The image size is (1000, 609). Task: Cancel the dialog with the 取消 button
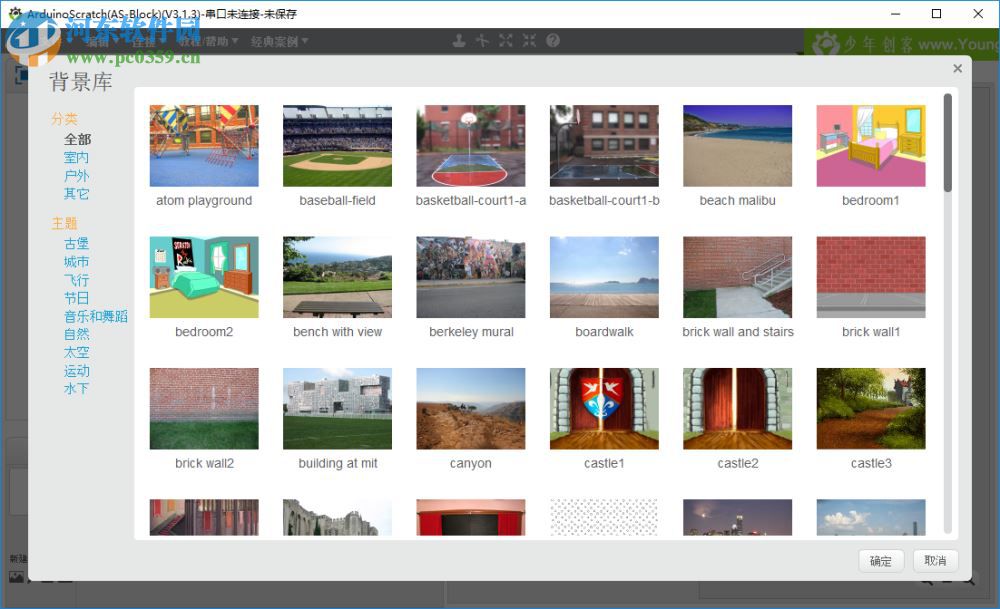point(935,561)
